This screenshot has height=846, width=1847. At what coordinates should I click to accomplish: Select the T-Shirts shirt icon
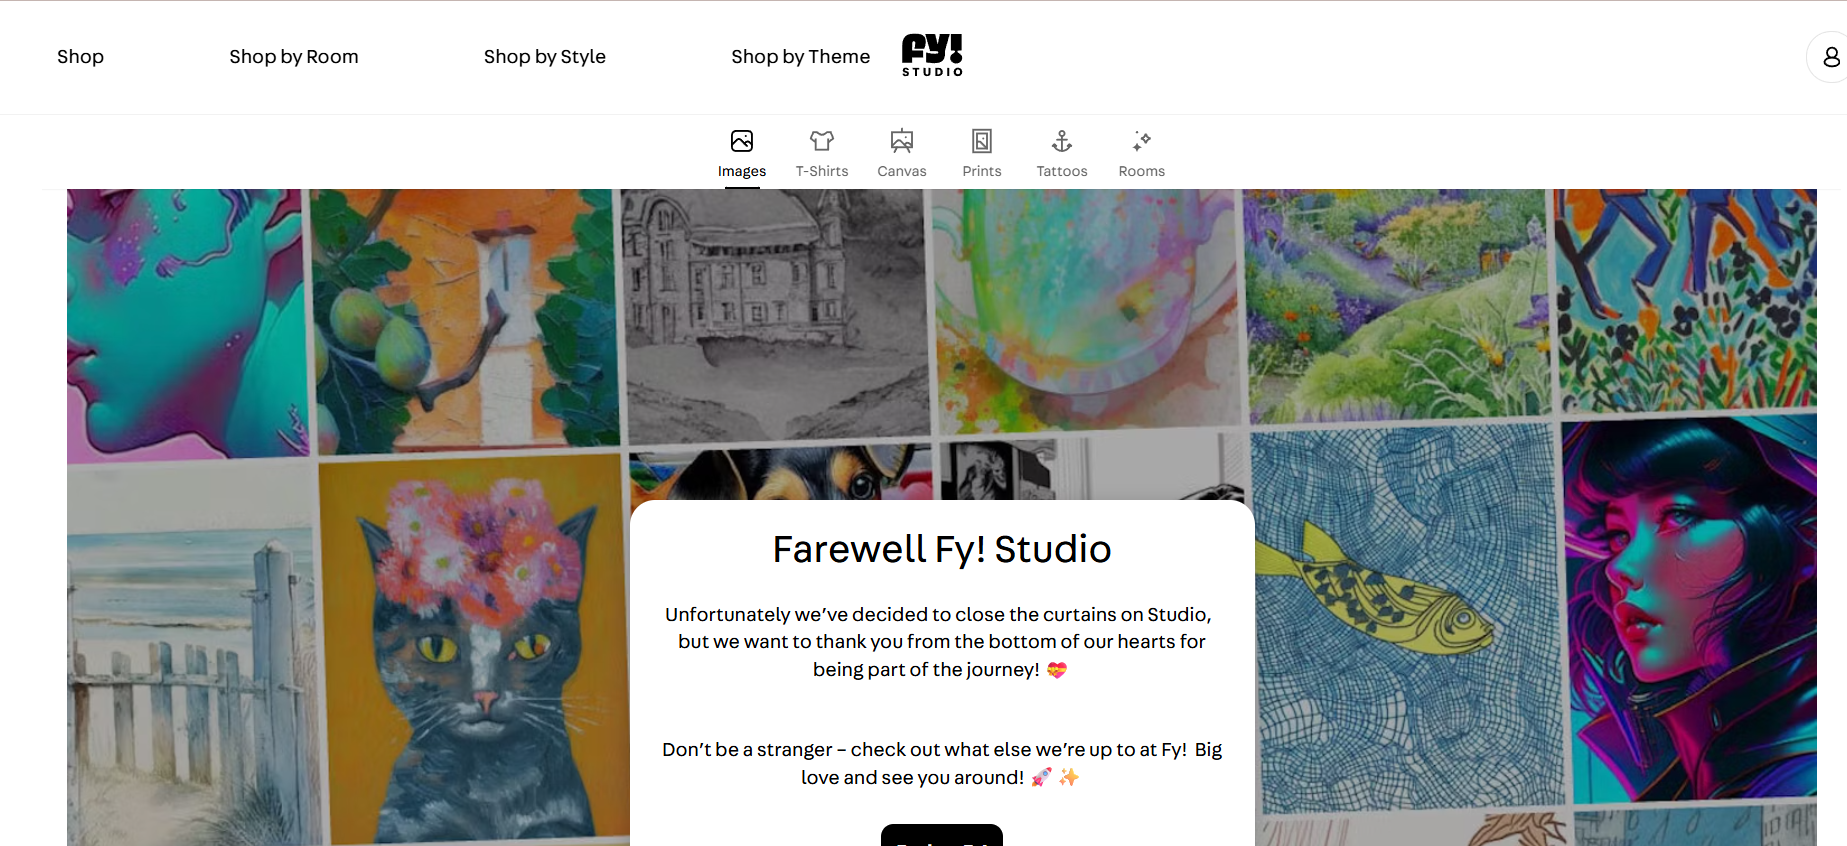[x=822, y=141]
